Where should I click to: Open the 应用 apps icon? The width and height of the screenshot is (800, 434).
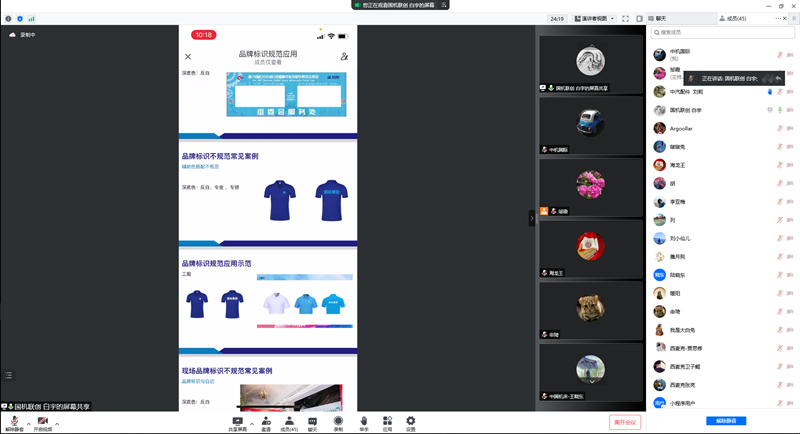coord(387,421)
